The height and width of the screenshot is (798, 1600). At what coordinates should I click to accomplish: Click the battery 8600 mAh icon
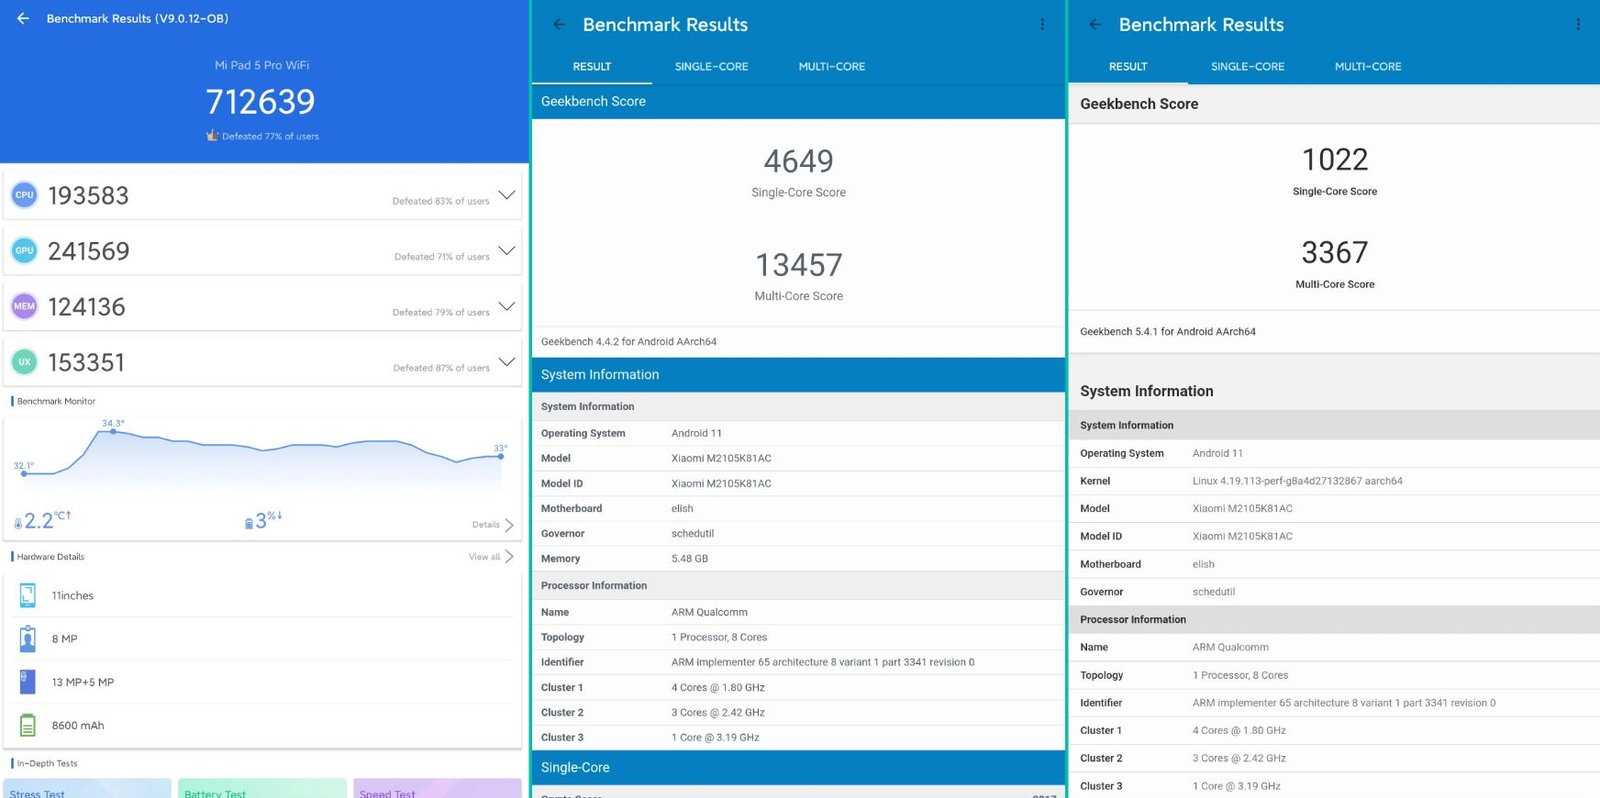pos(28,725)
